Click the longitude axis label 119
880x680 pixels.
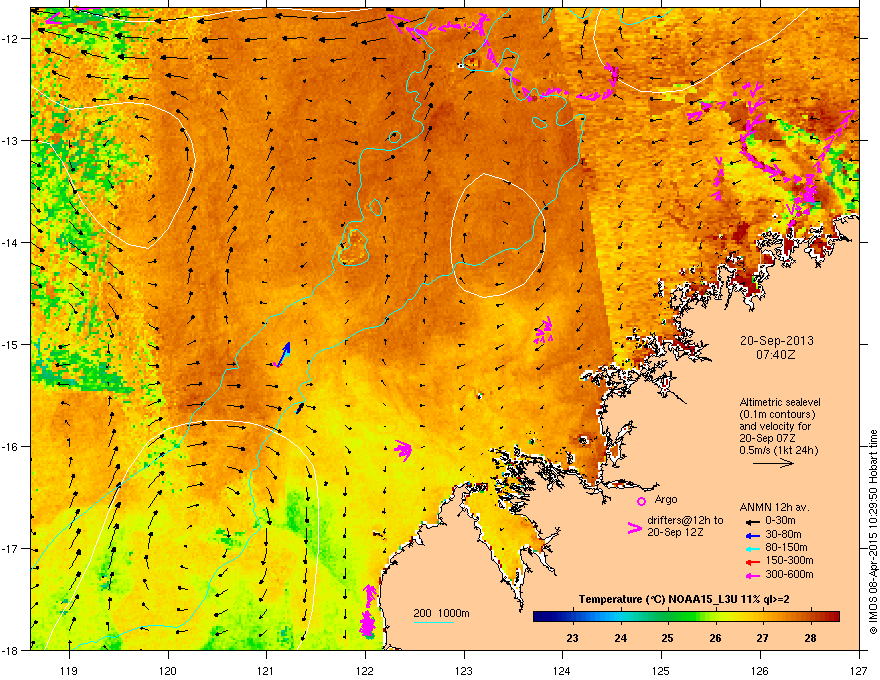(69, 670)
